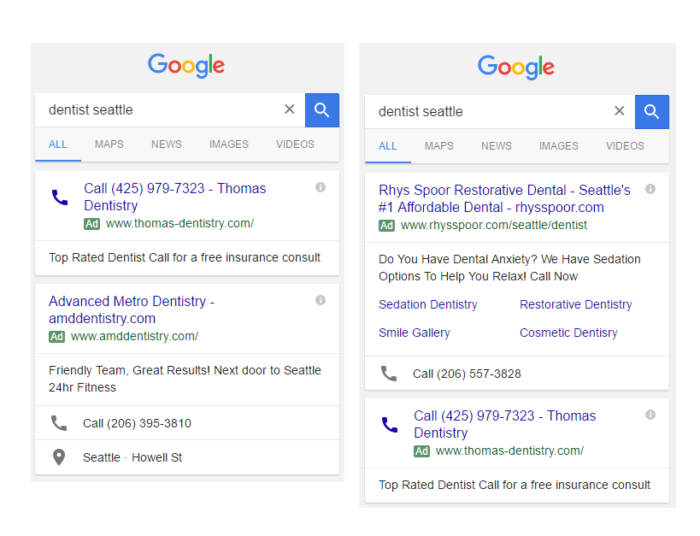Click the Ad badge for thomas-dentistry.com, left panel
Screen dimensions: 700x536
tap(92, 224)
